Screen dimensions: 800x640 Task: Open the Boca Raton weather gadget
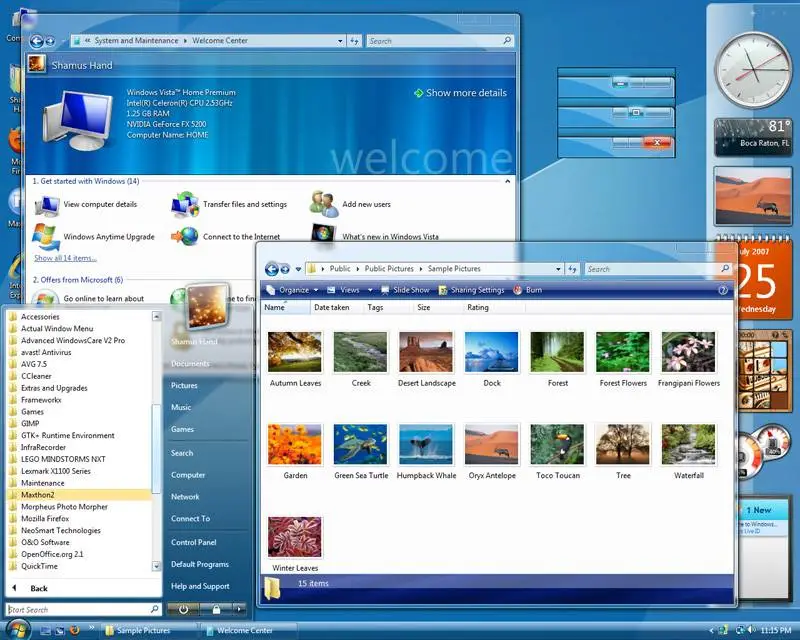753,136
